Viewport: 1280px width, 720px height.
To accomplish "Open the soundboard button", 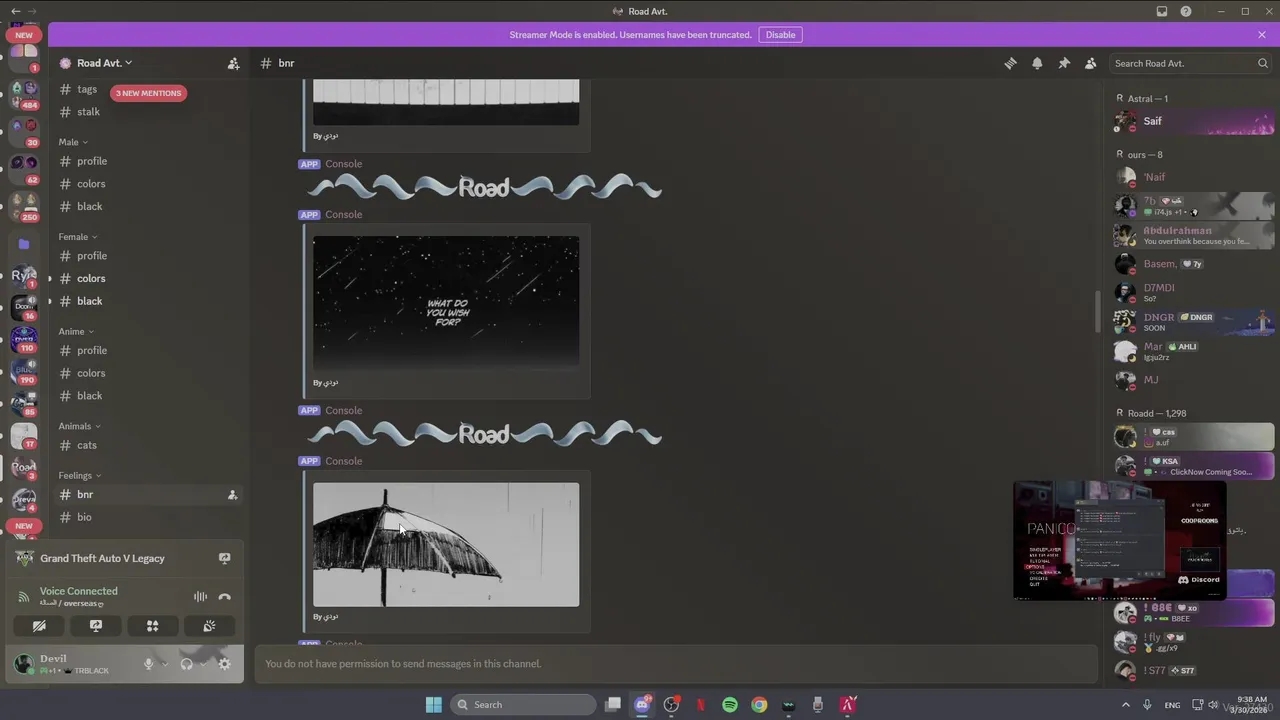I will tap(209, 626).
